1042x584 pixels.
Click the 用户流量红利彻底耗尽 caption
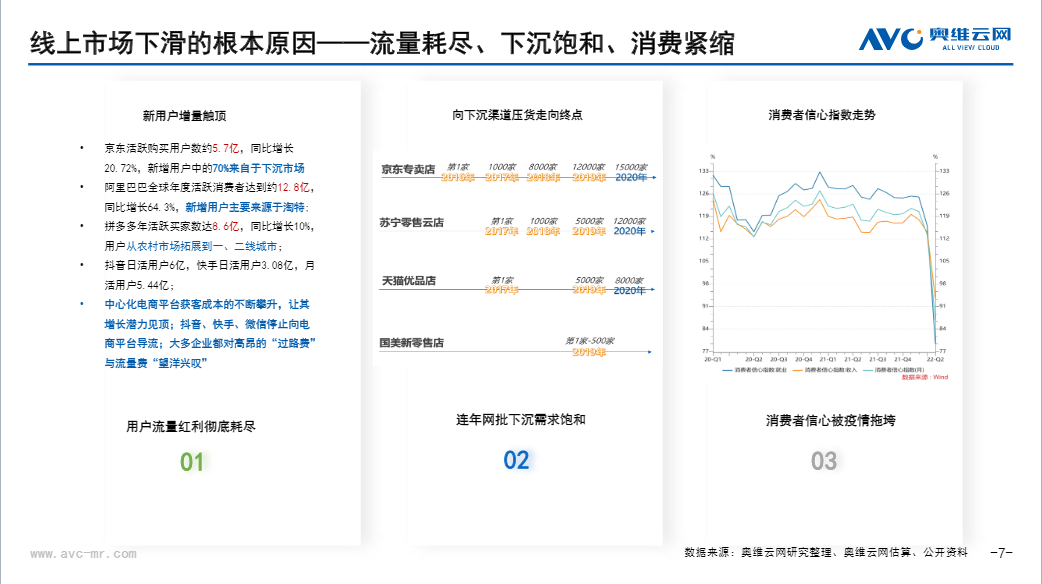coord(191,426)
